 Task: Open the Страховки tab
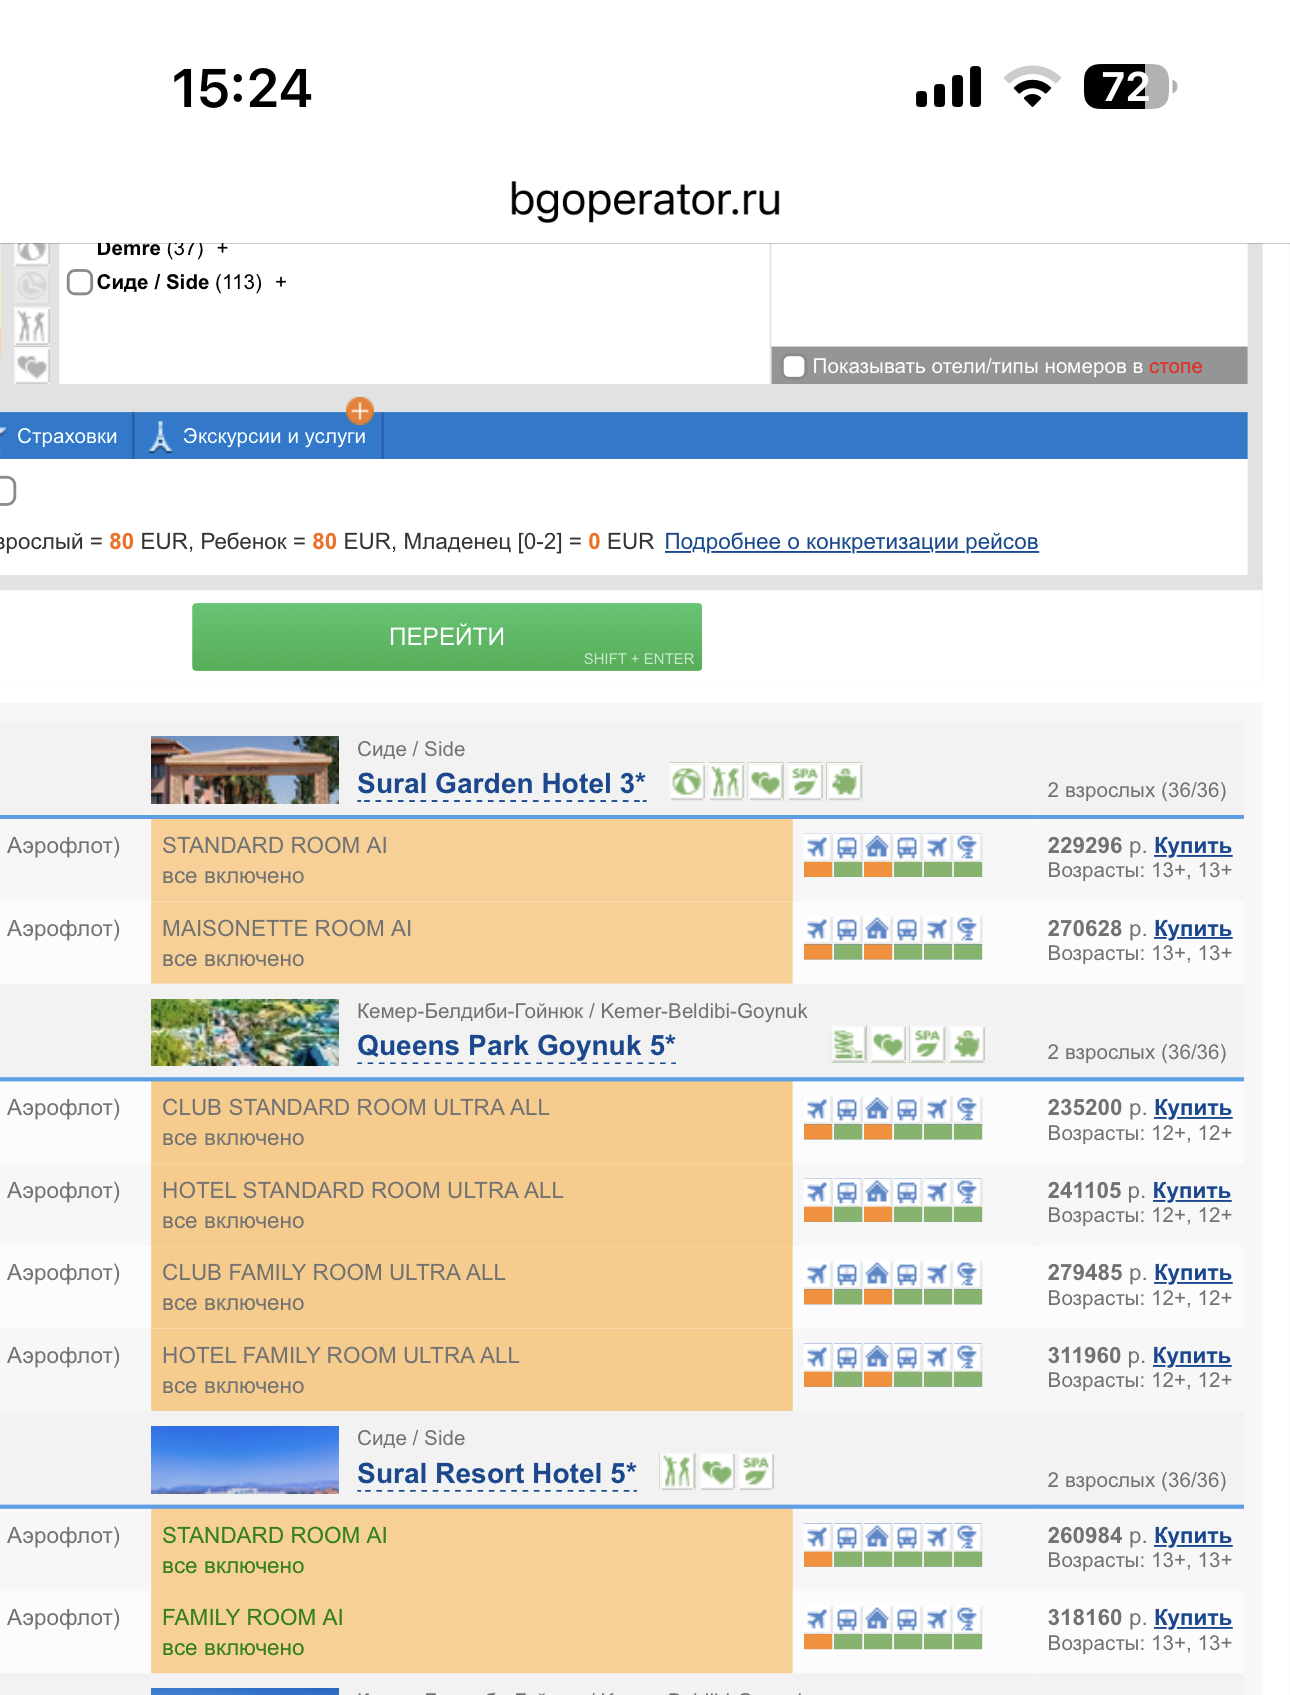pos(66,436)
